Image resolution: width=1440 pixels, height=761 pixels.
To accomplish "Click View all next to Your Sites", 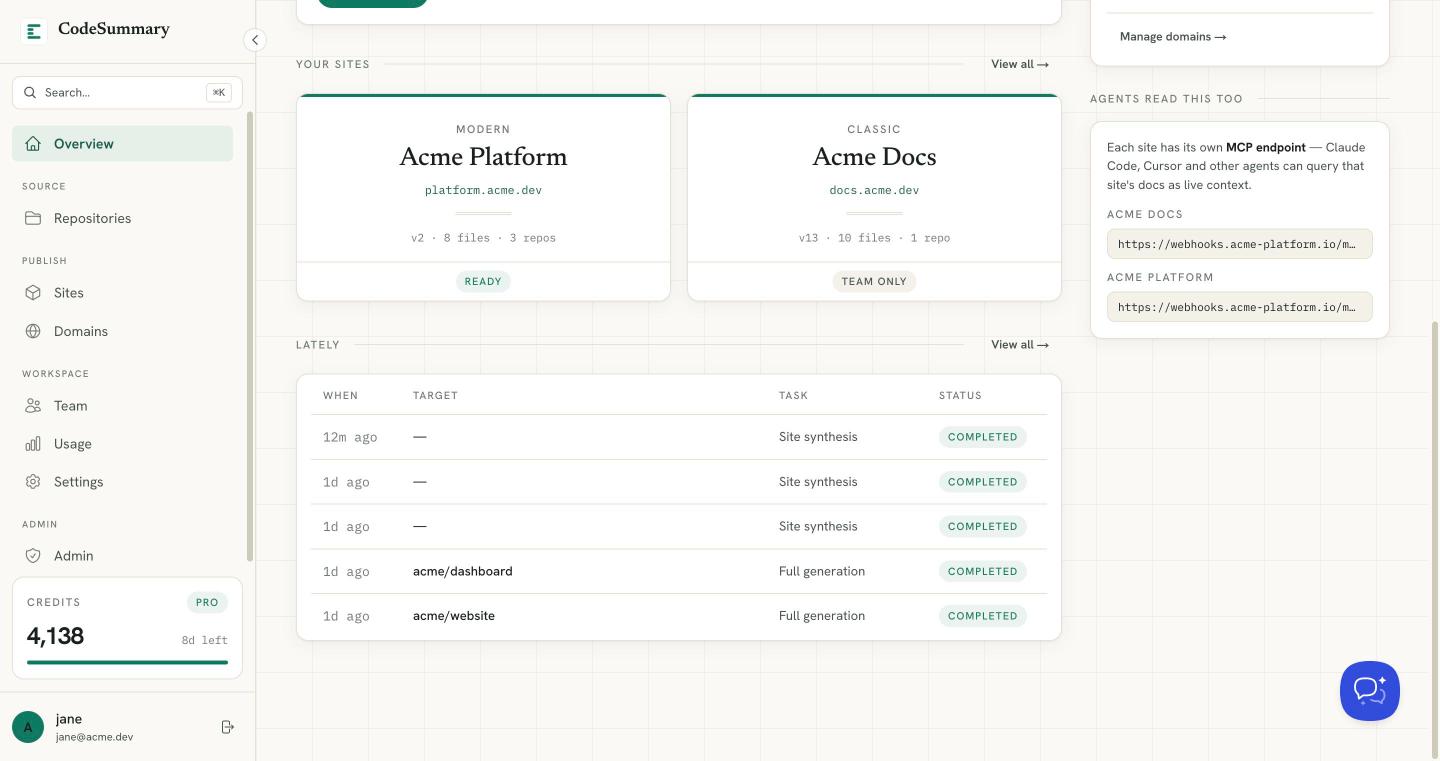I will tap(1020, 64).
